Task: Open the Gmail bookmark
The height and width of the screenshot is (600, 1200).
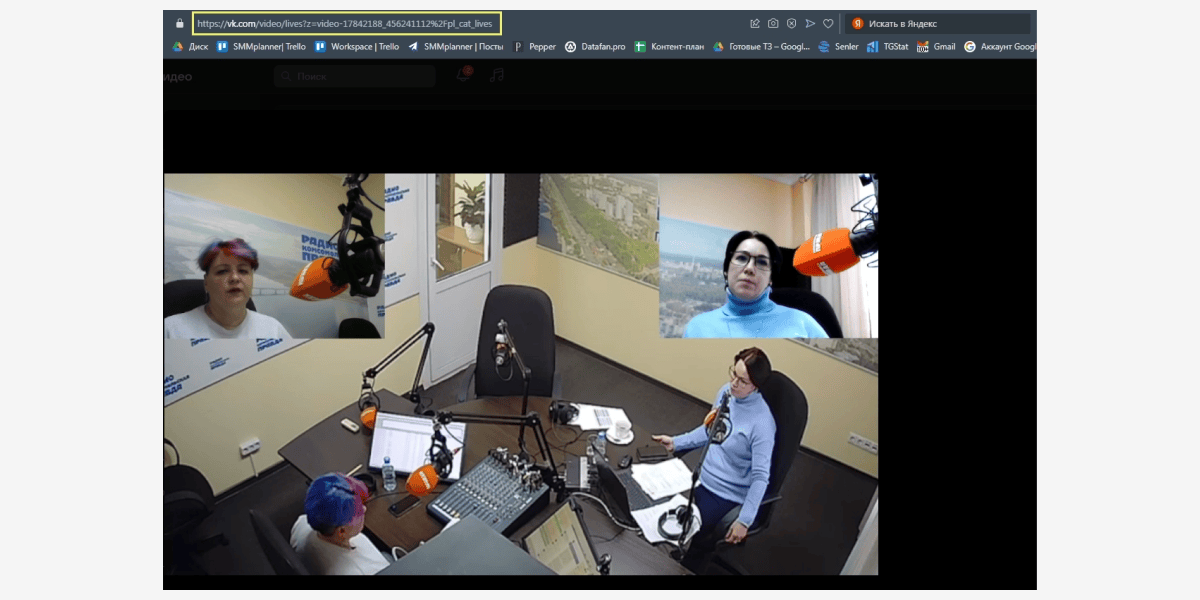Action: pos(937,46)
